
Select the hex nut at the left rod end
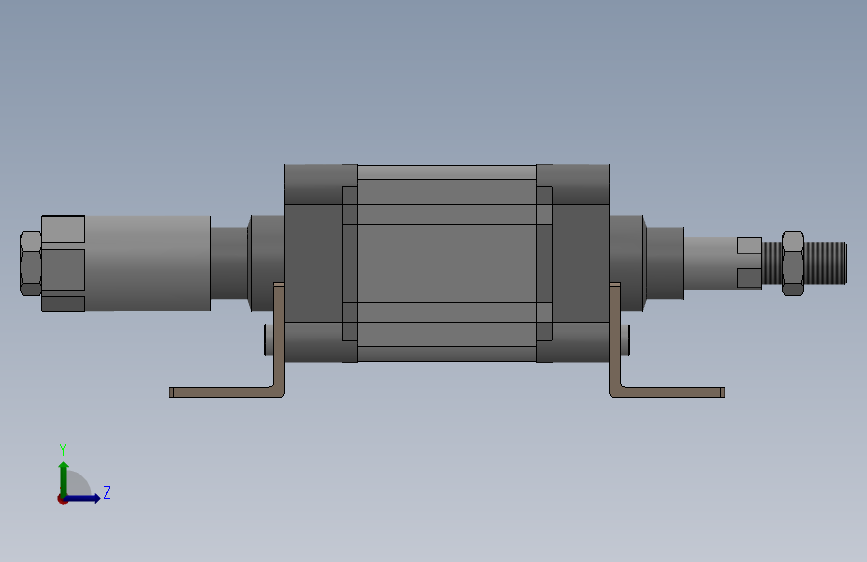pyautogui.click(x=30, y=263)
